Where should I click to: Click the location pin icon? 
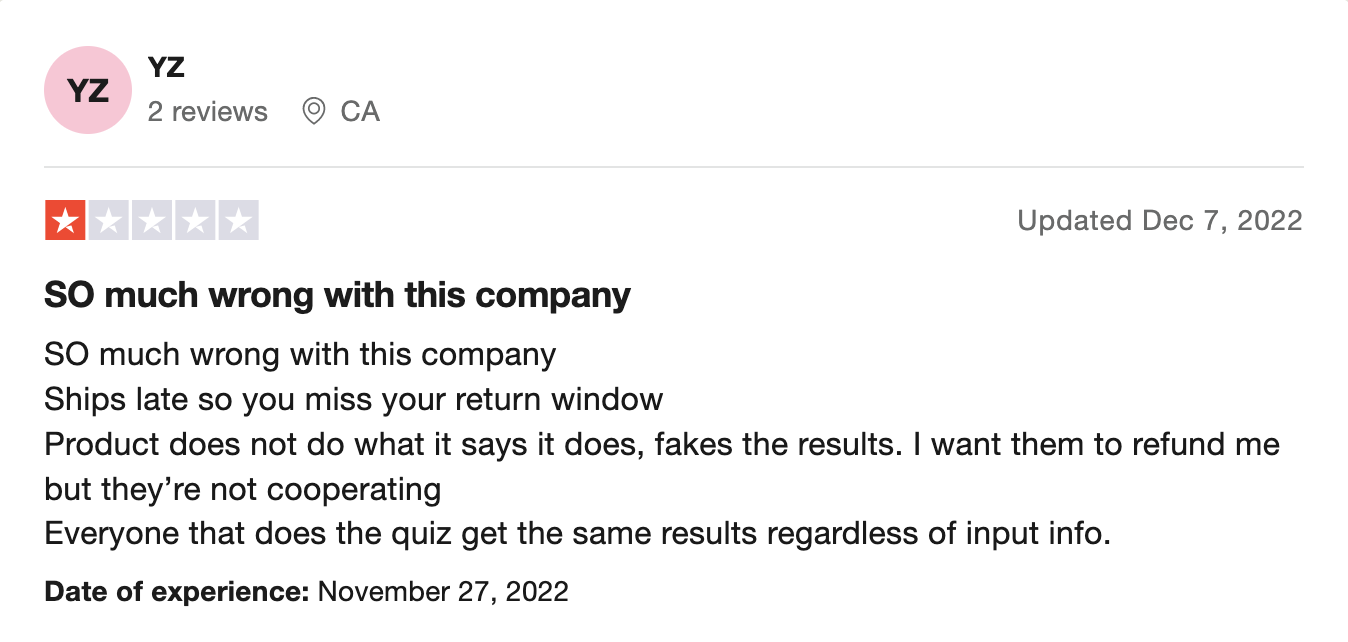[314, 111]
